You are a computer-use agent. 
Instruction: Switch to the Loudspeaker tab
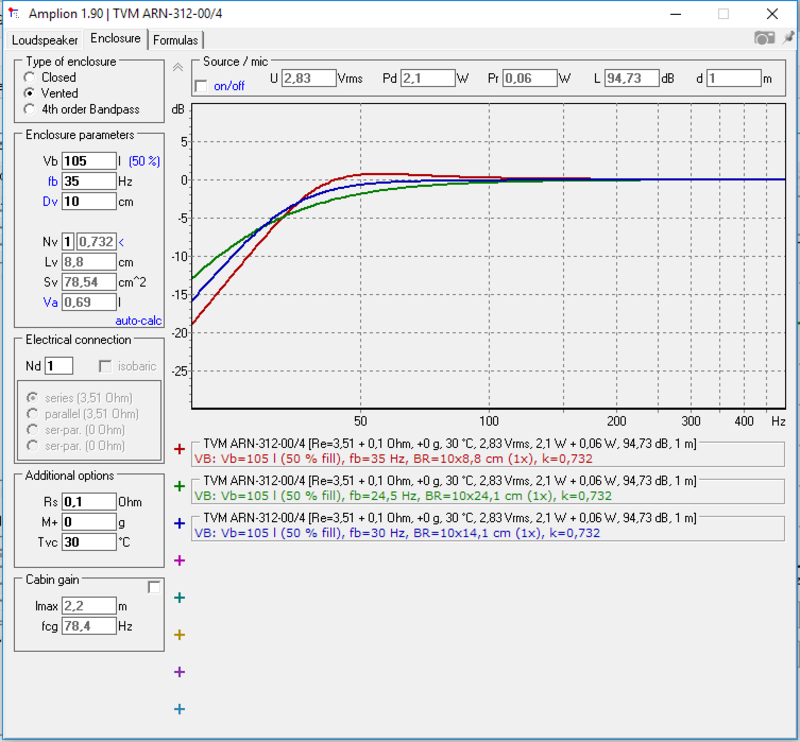(45, 40)
